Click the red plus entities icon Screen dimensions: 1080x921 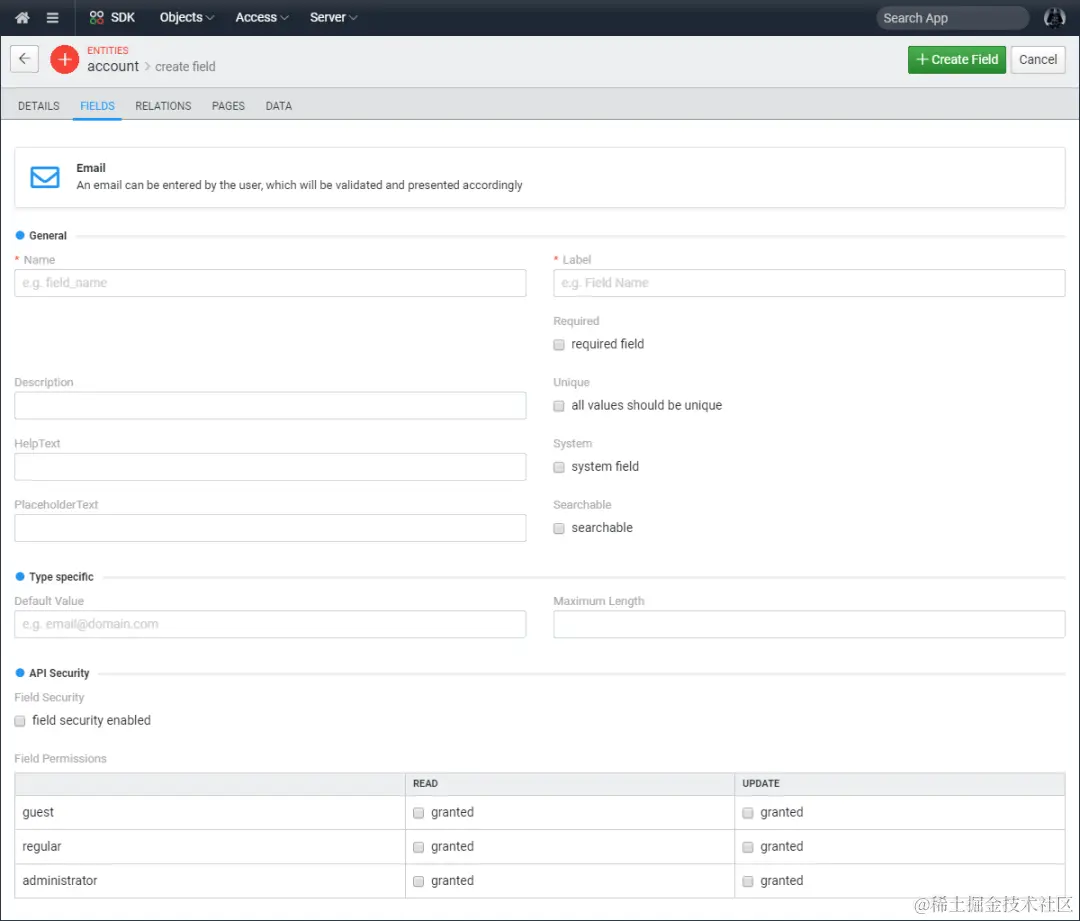pyautogui.click(x=65, y=59)
